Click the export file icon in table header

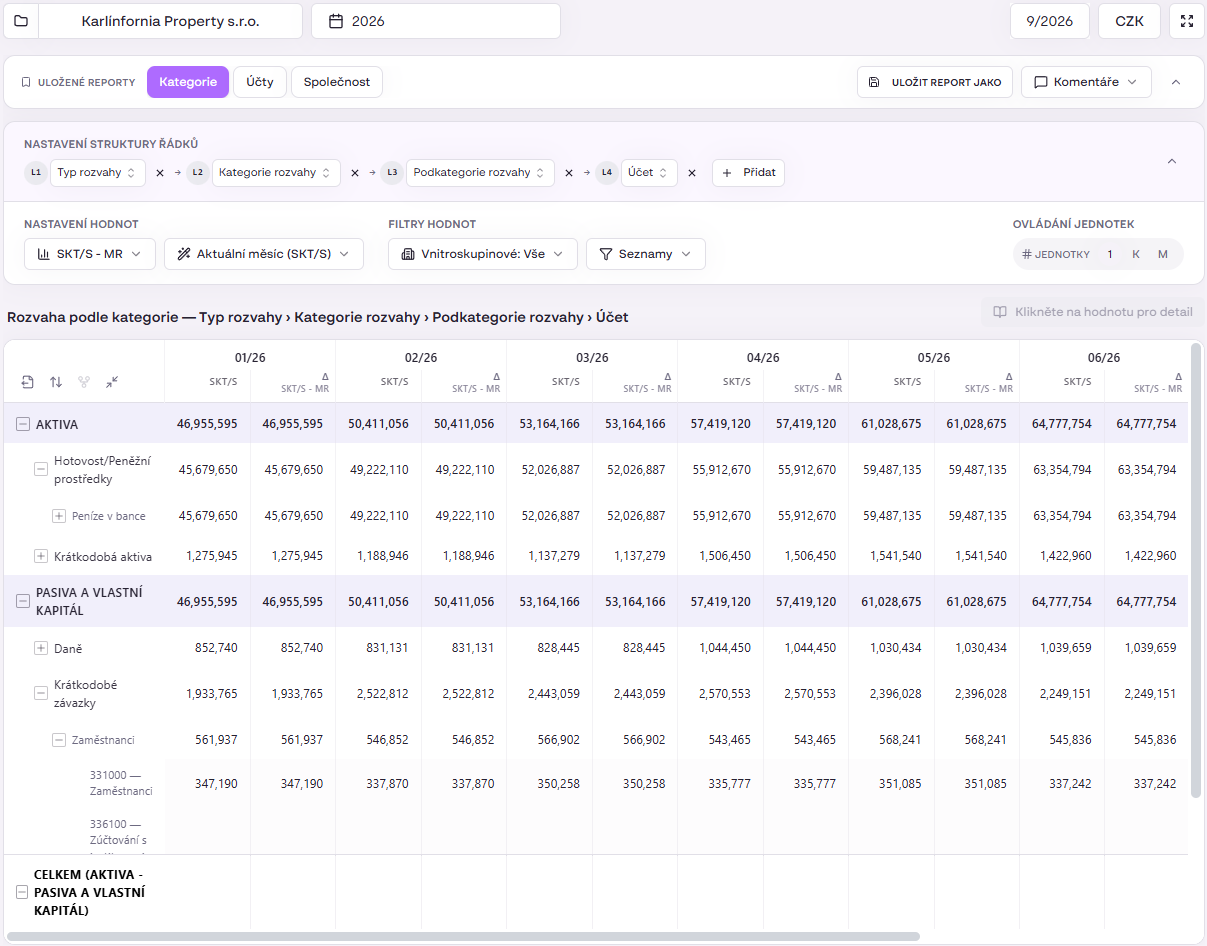pyautogui.click(x=28, y=382)
